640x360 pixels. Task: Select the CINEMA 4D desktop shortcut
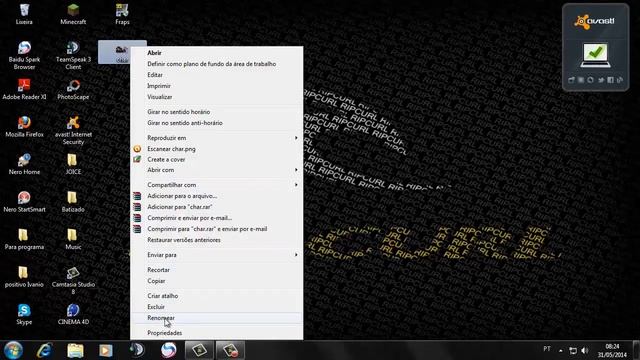[x=73, y=314]
